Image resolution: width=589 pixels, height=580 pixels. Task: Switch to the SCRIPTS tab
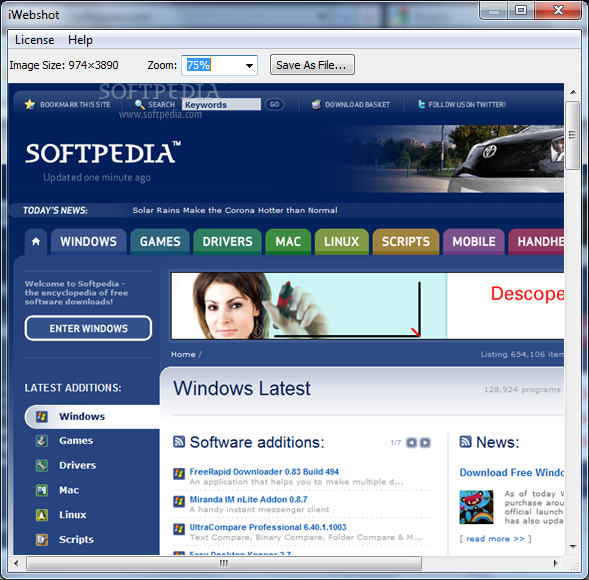point(406,242)
